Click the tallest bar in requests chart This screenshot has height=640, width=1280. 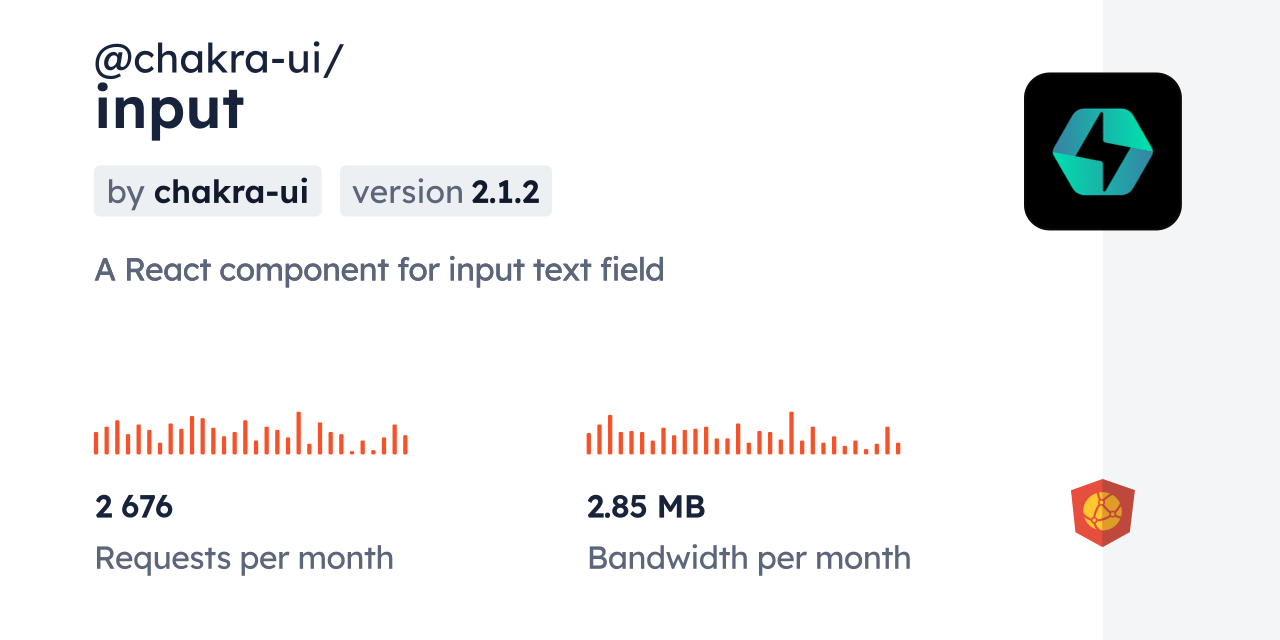(298, 433)
